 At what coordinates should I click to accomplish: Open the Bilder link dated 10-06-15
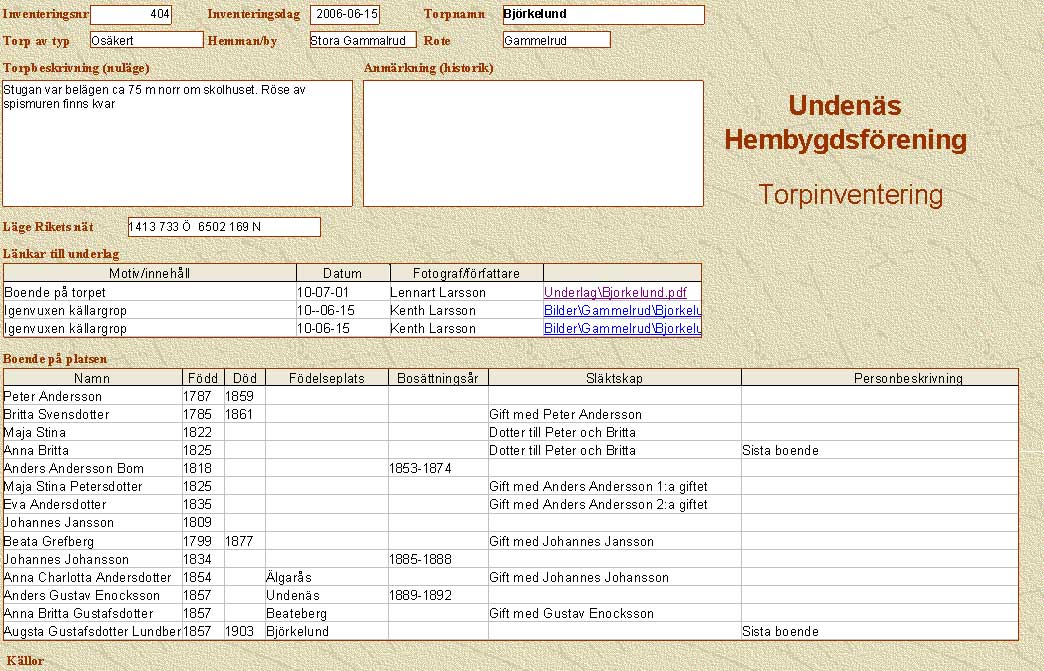621,329
